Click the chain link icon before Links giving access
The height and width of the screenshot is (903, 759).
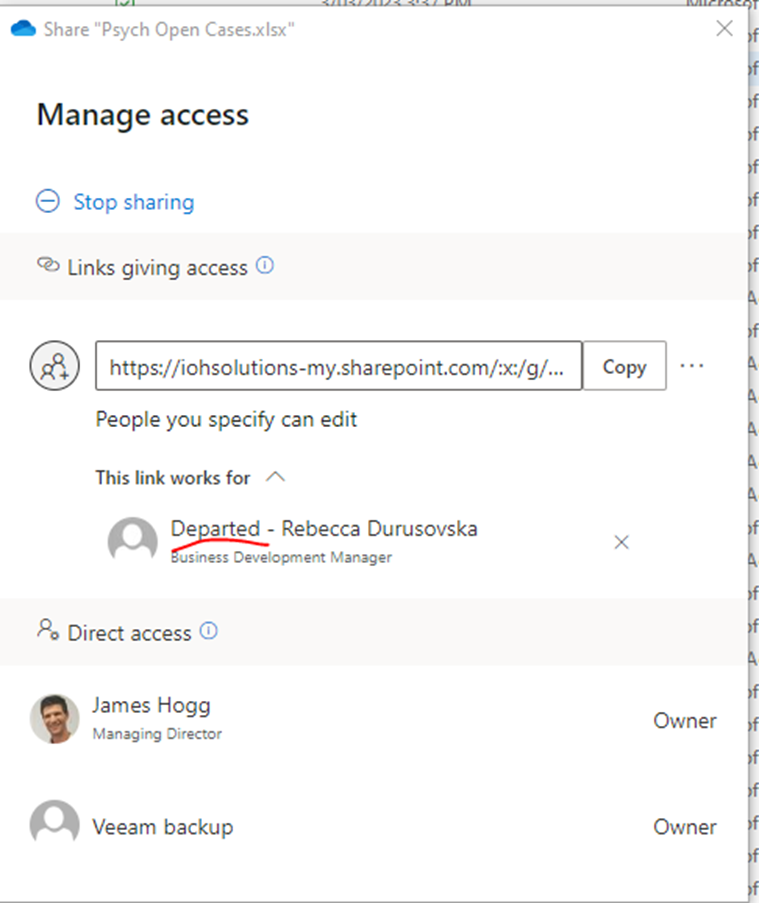pos(48,265)
